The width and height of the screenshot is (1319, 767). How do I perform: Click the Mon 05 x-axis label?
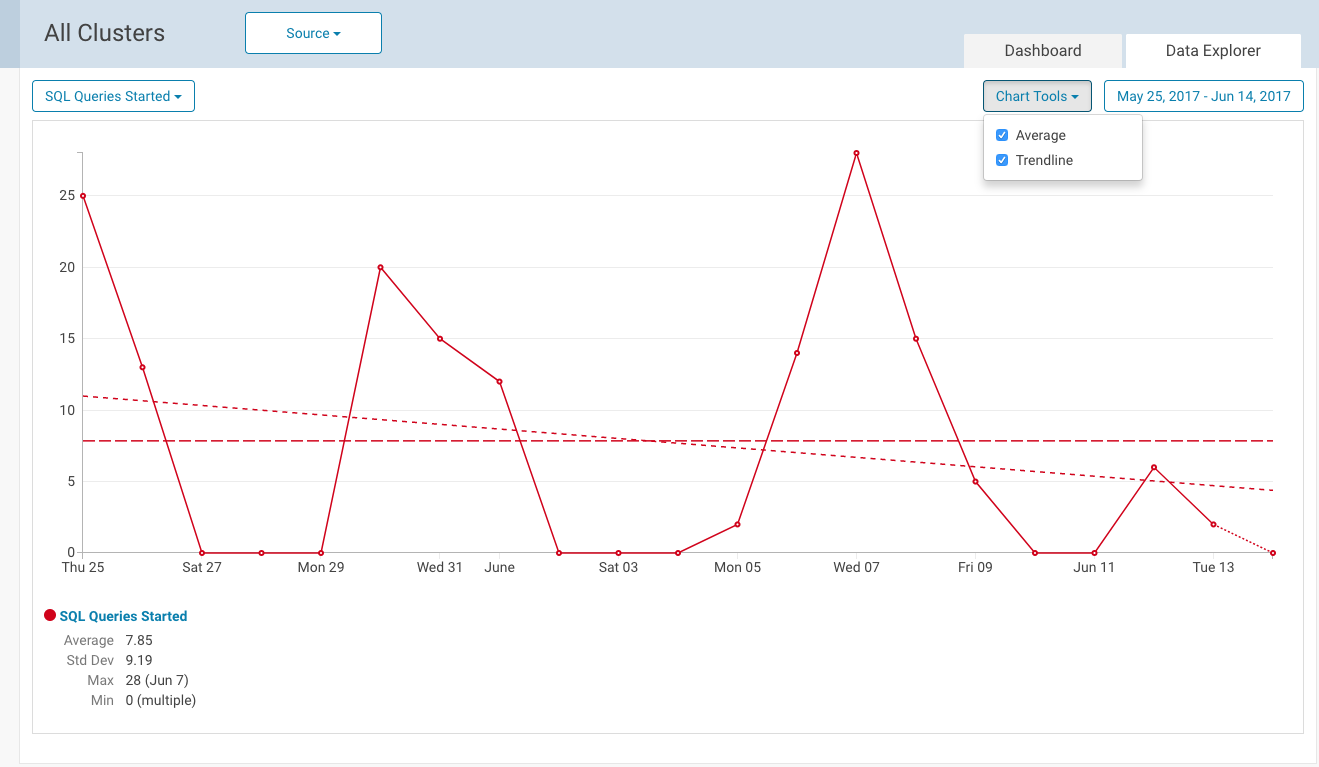[x=737, y=567]
